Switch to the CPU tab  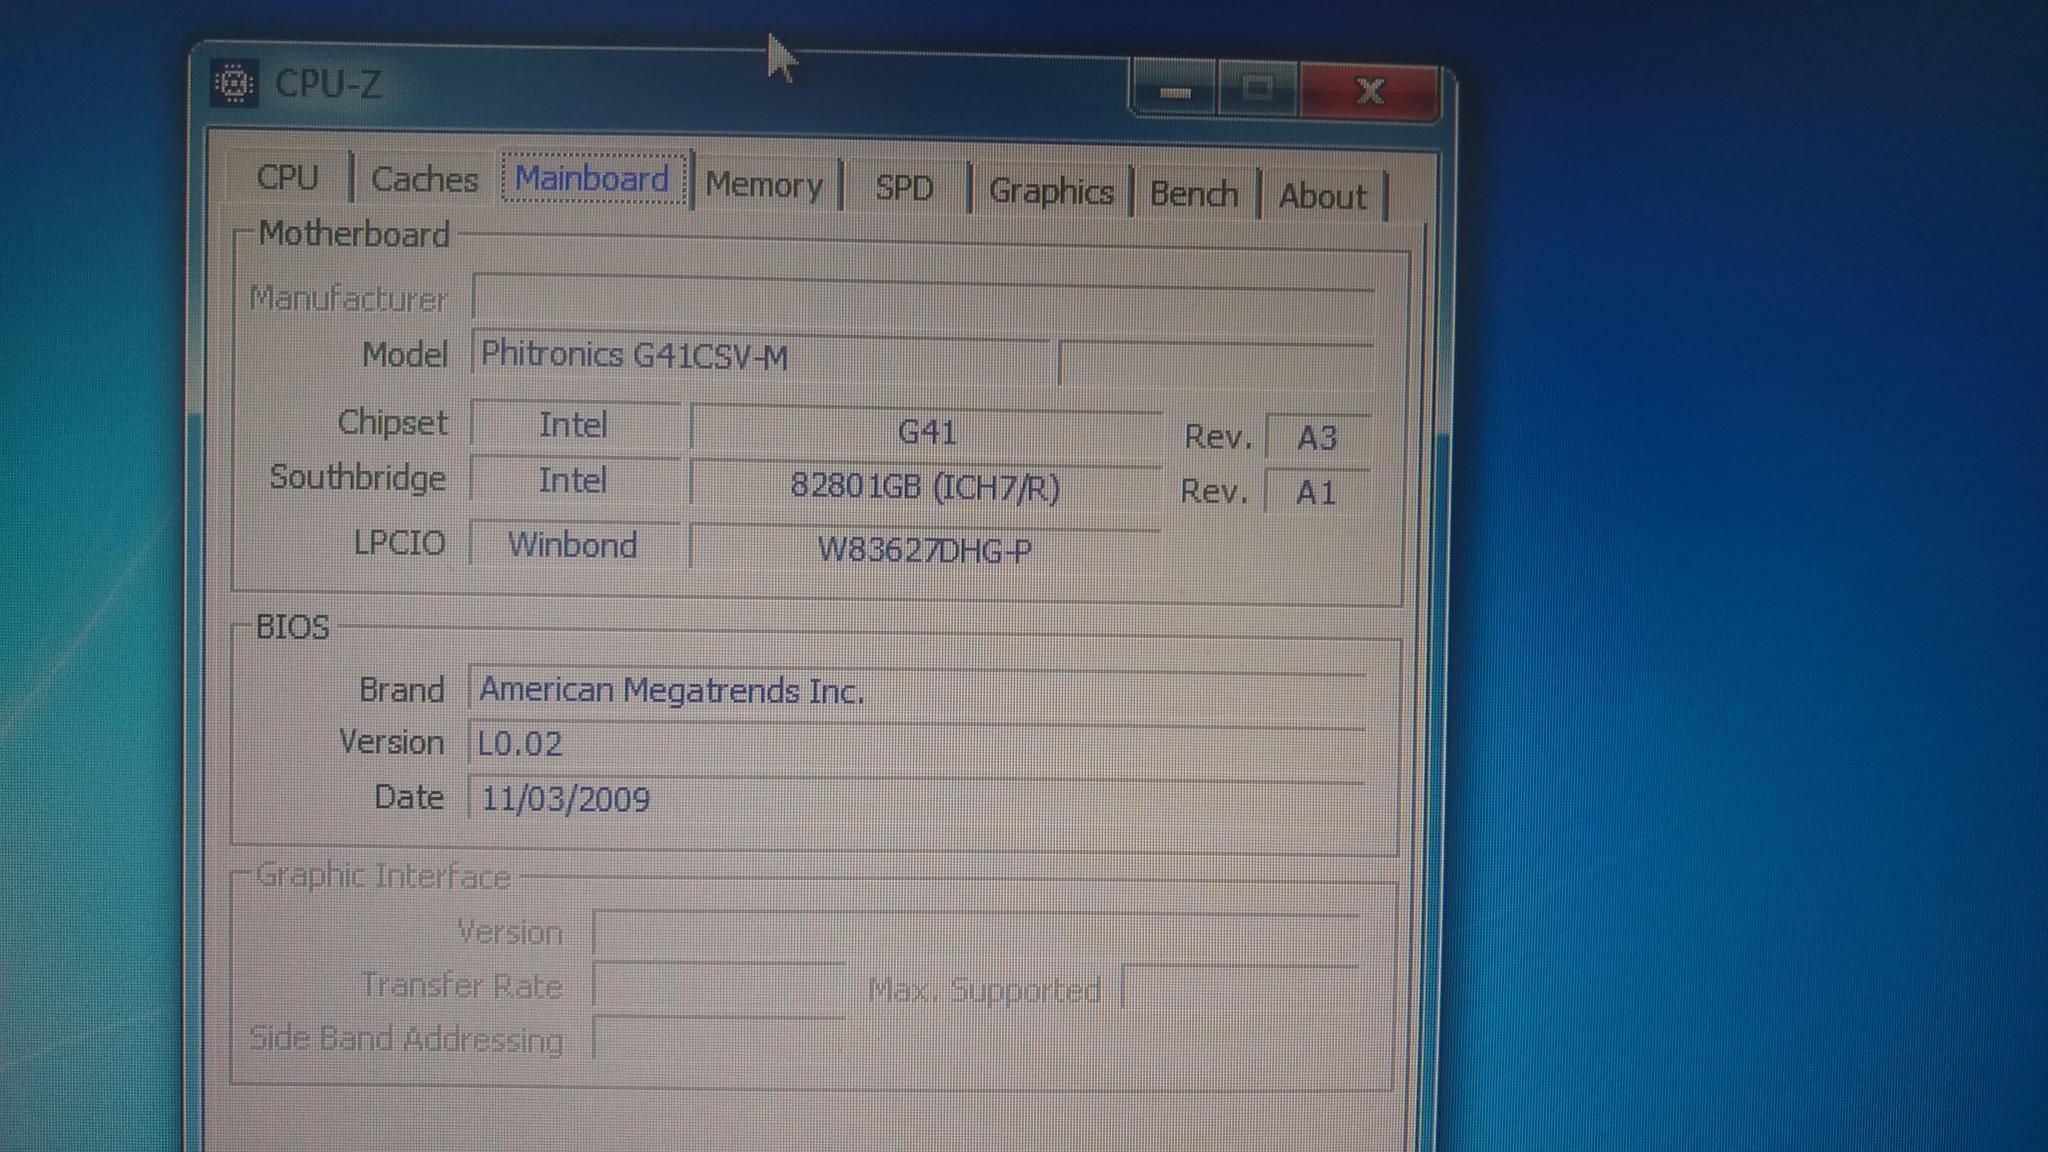click(x=287, y=177)
